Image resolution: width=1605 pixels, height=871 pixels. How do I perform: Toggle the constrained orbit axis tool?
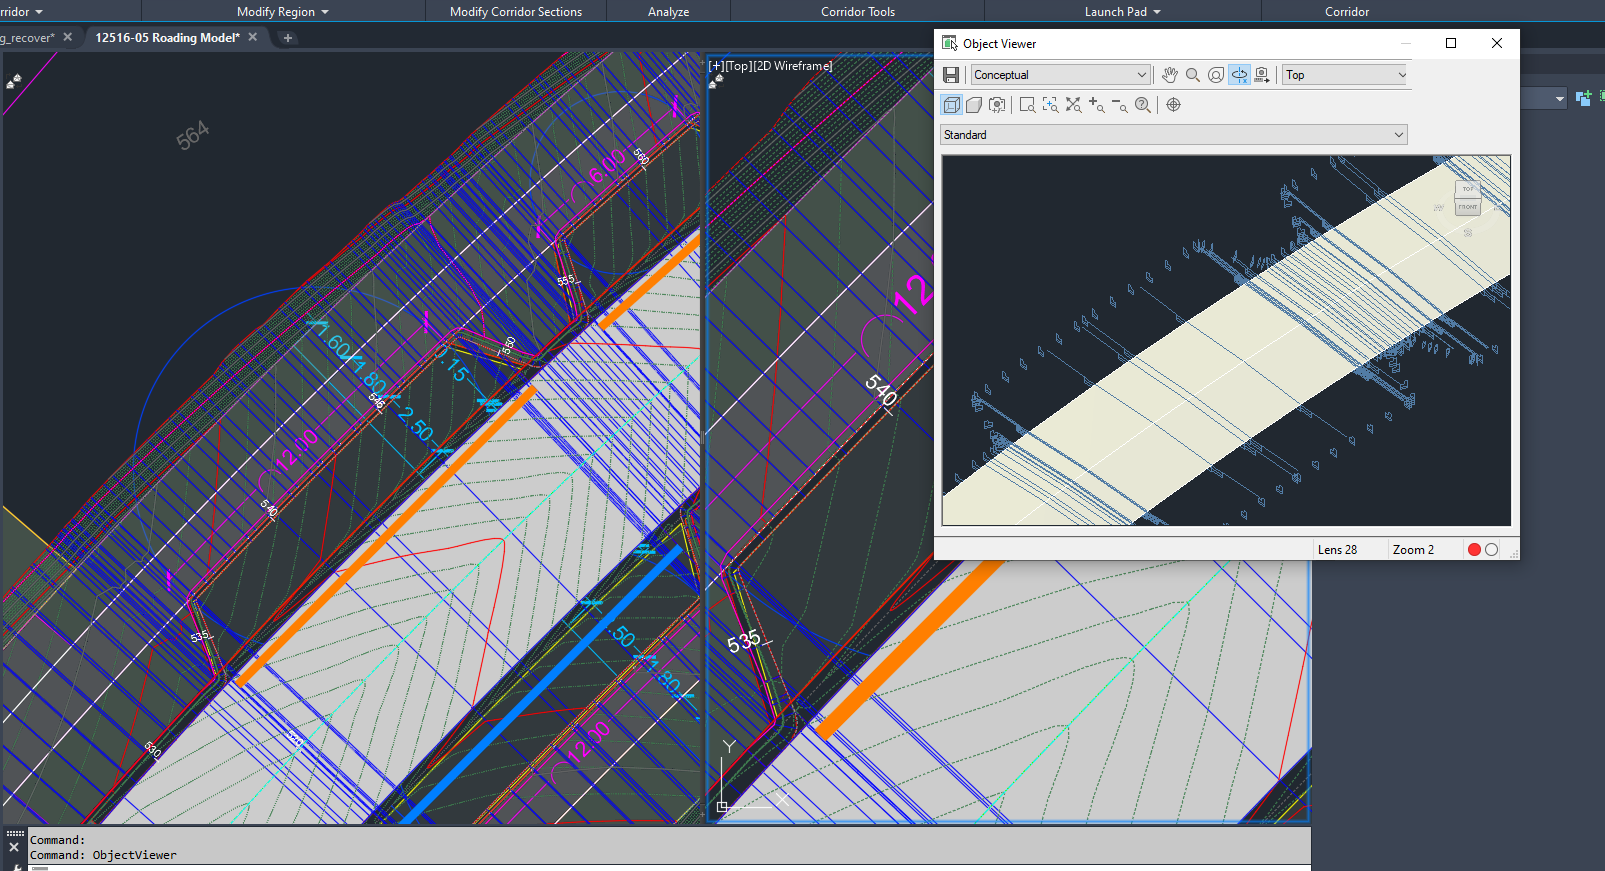pyautogui.click(x=1239, y=75)
